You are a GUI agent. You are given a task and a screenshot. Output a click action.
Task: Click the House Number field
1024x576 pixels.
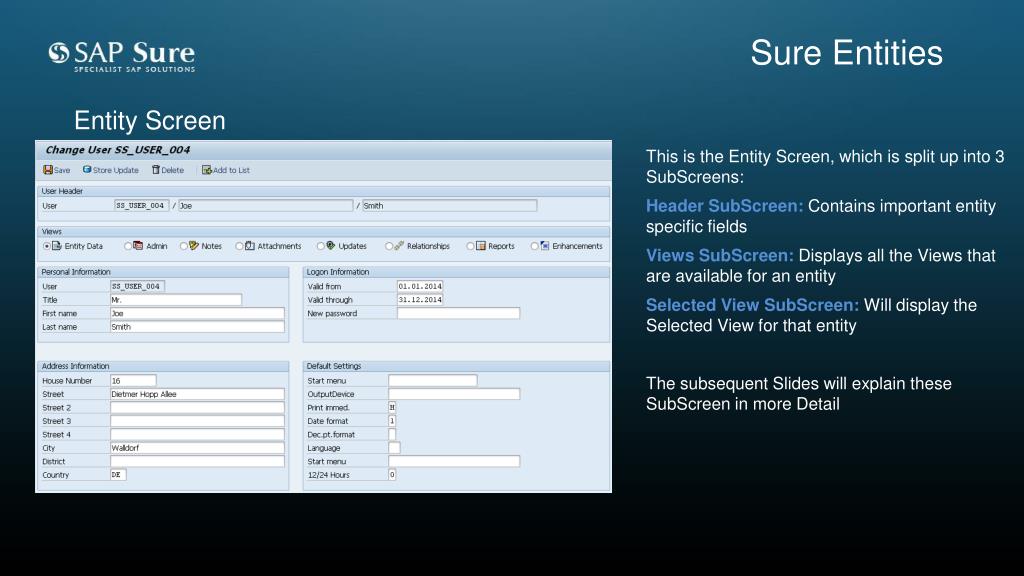pyautogui.click(x=133, y=381)
